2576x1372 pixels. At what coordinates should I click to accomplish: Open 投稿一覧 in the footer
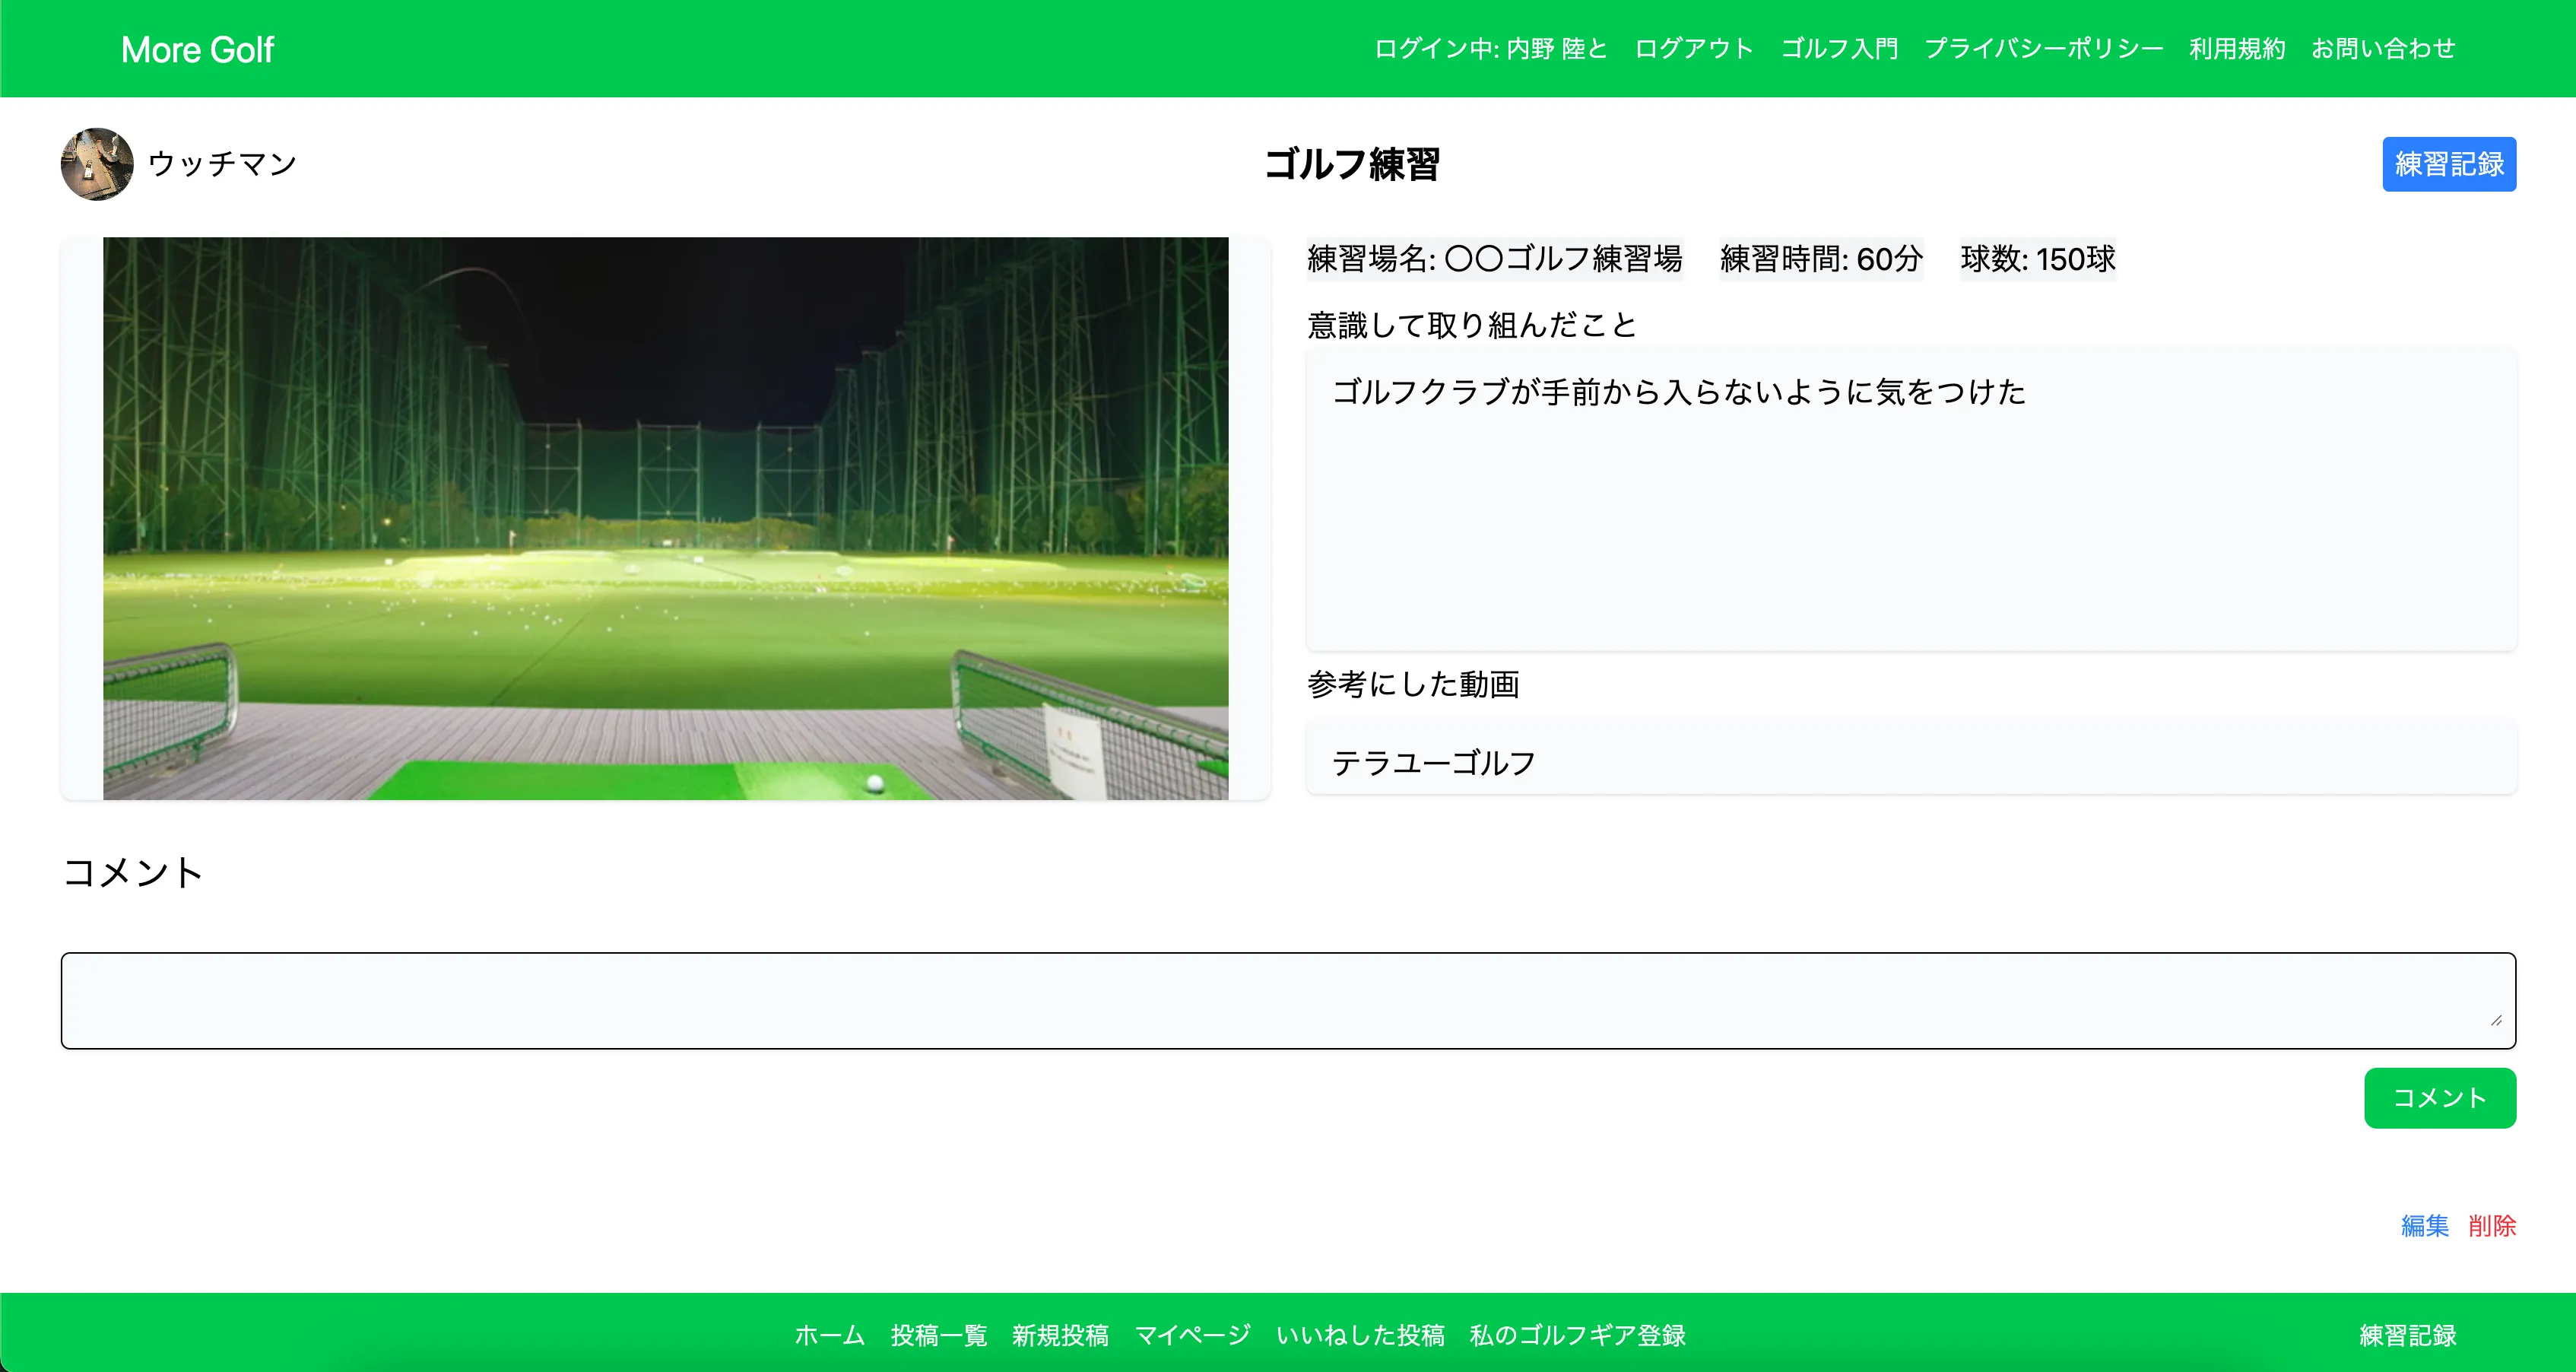click(x=938, y=1335)
